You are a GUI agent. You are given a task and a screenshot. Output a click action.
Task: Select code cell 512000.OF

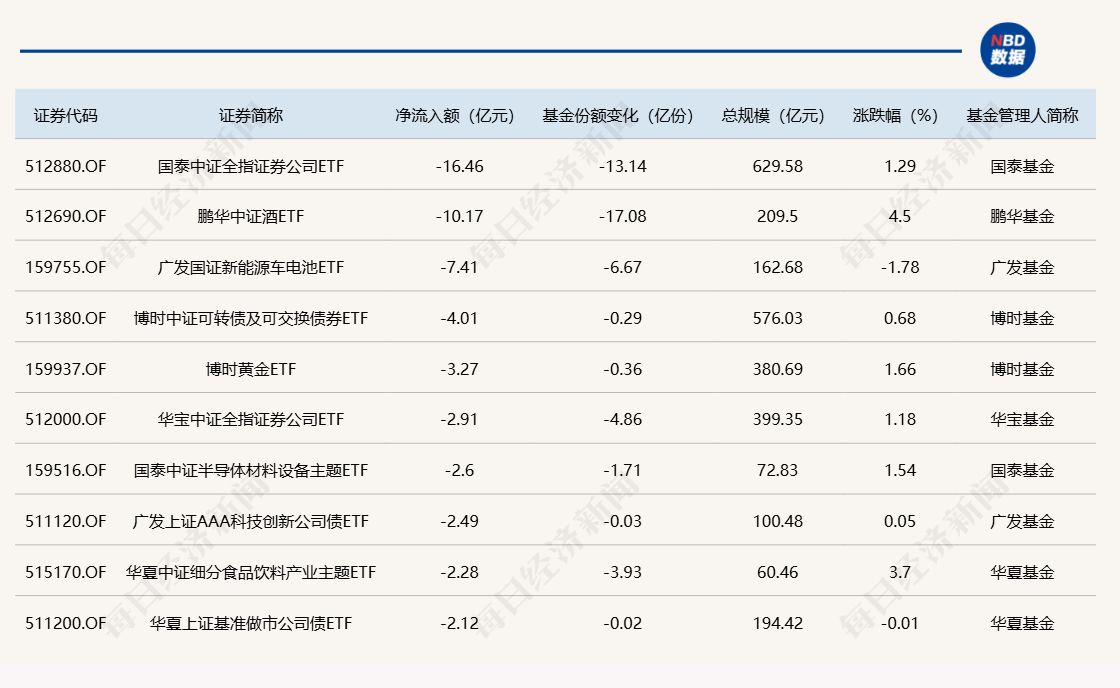(66, 419)
